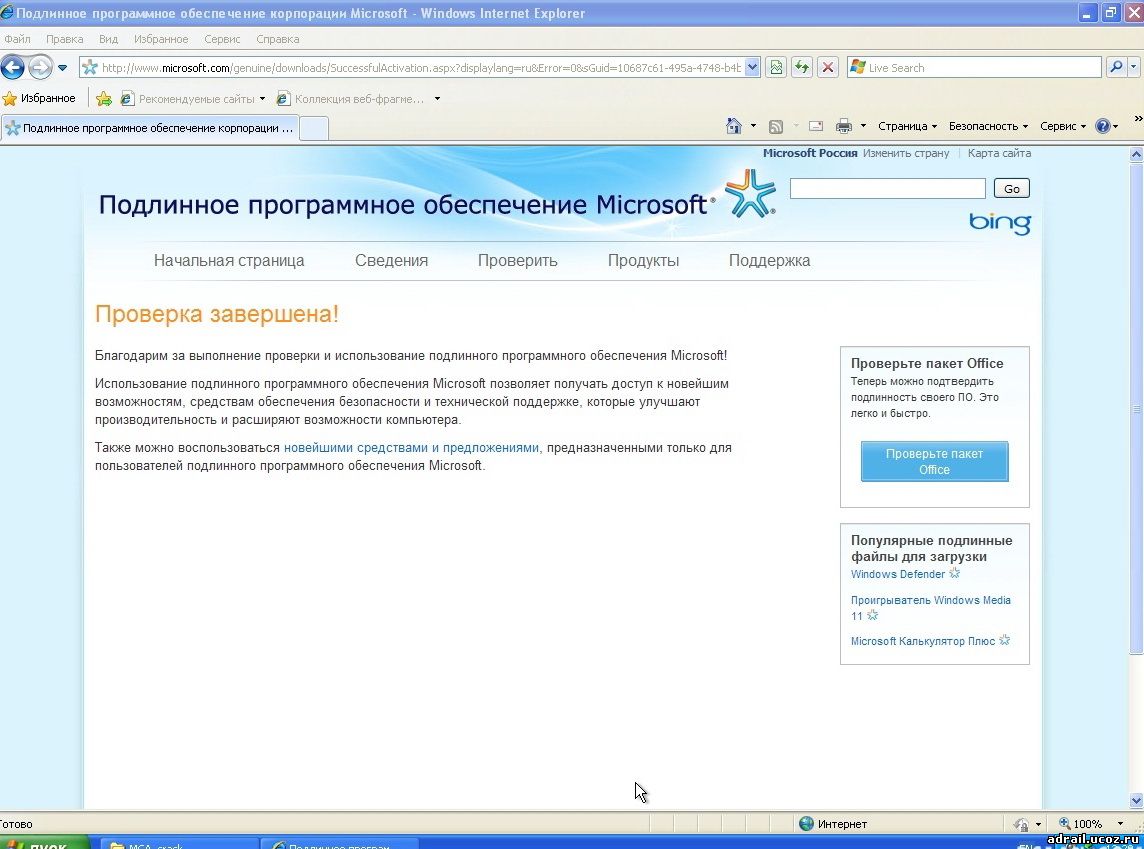Open the Справка menu

coord(277,39)
